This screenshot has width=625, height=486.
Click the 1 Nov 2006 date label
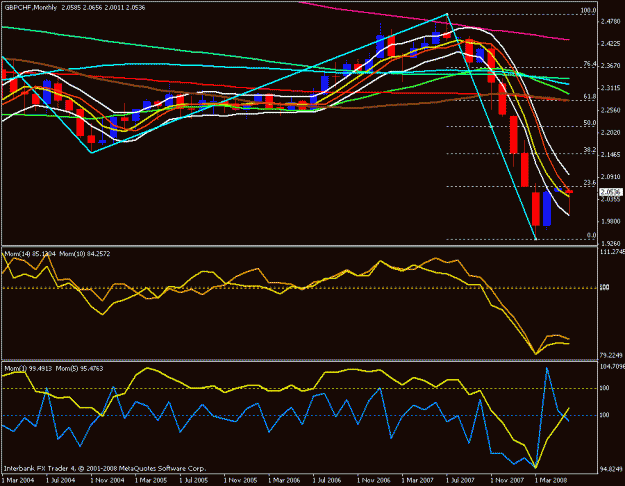pos(372,480)
